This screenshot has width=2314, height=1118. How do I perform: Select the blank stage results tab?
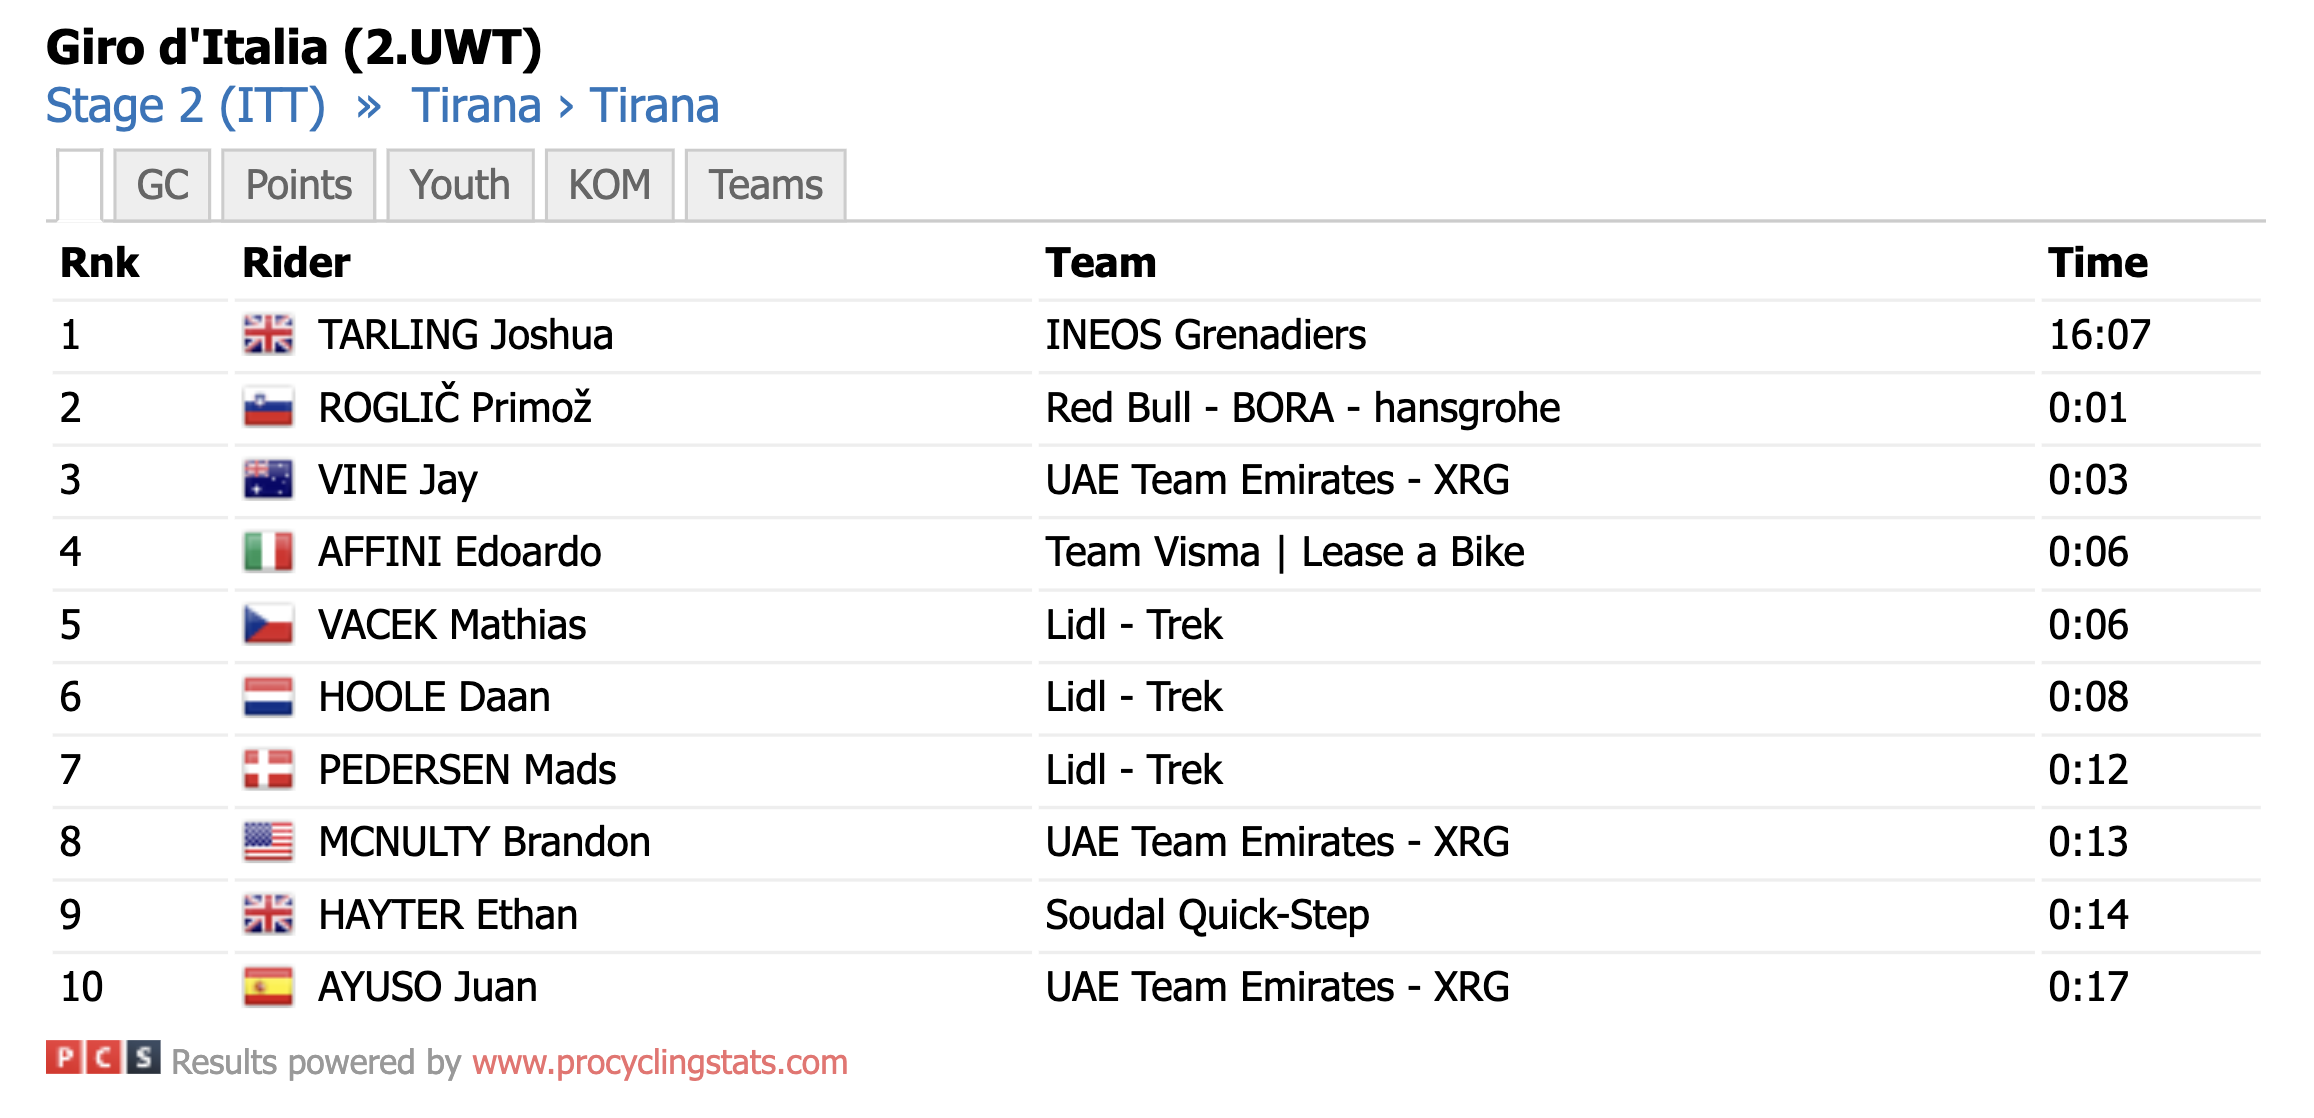tap(80, 185)
